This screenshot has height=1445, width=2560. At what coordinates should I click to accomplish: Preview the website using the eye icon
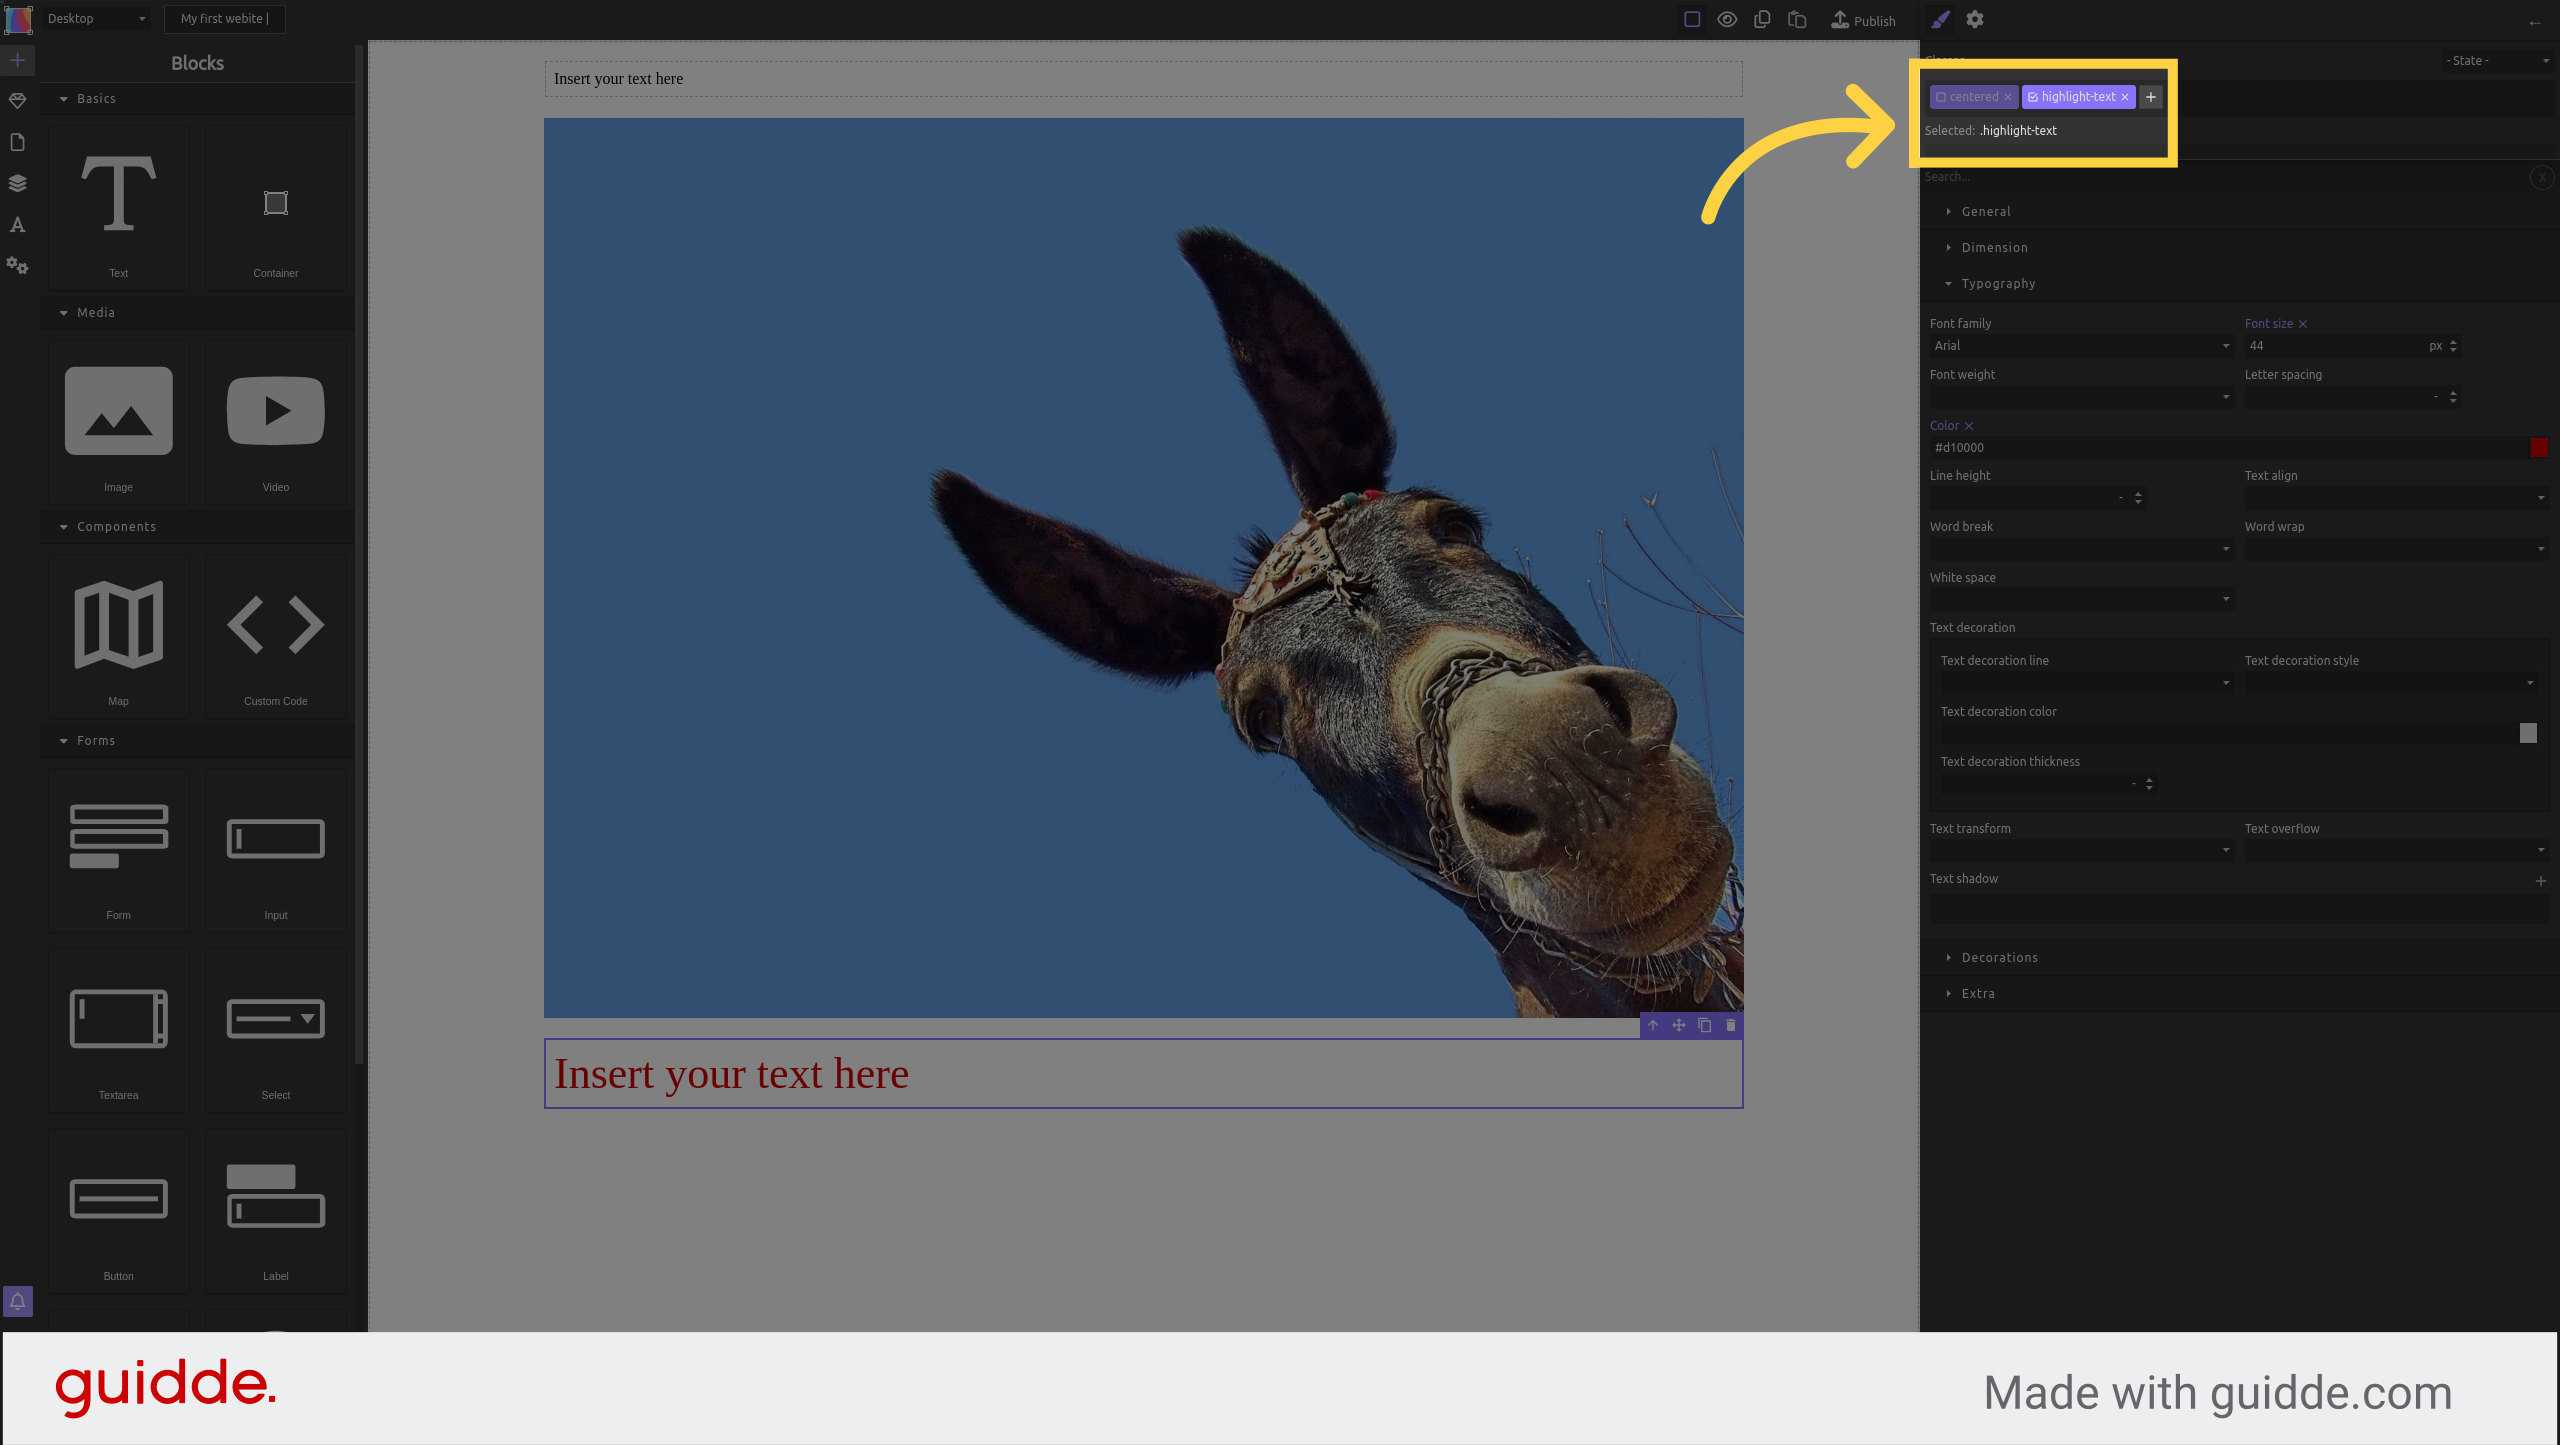click(x=1727, y=19)
